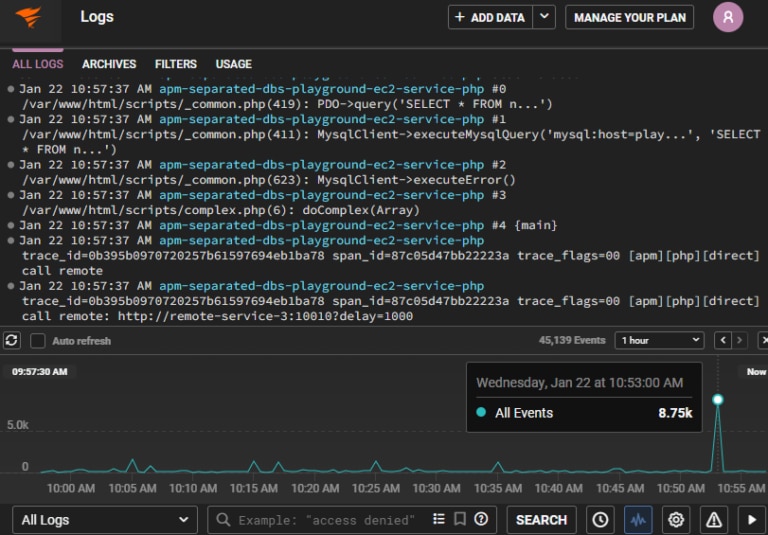Enable the Auto refresh checkbox

38,341
